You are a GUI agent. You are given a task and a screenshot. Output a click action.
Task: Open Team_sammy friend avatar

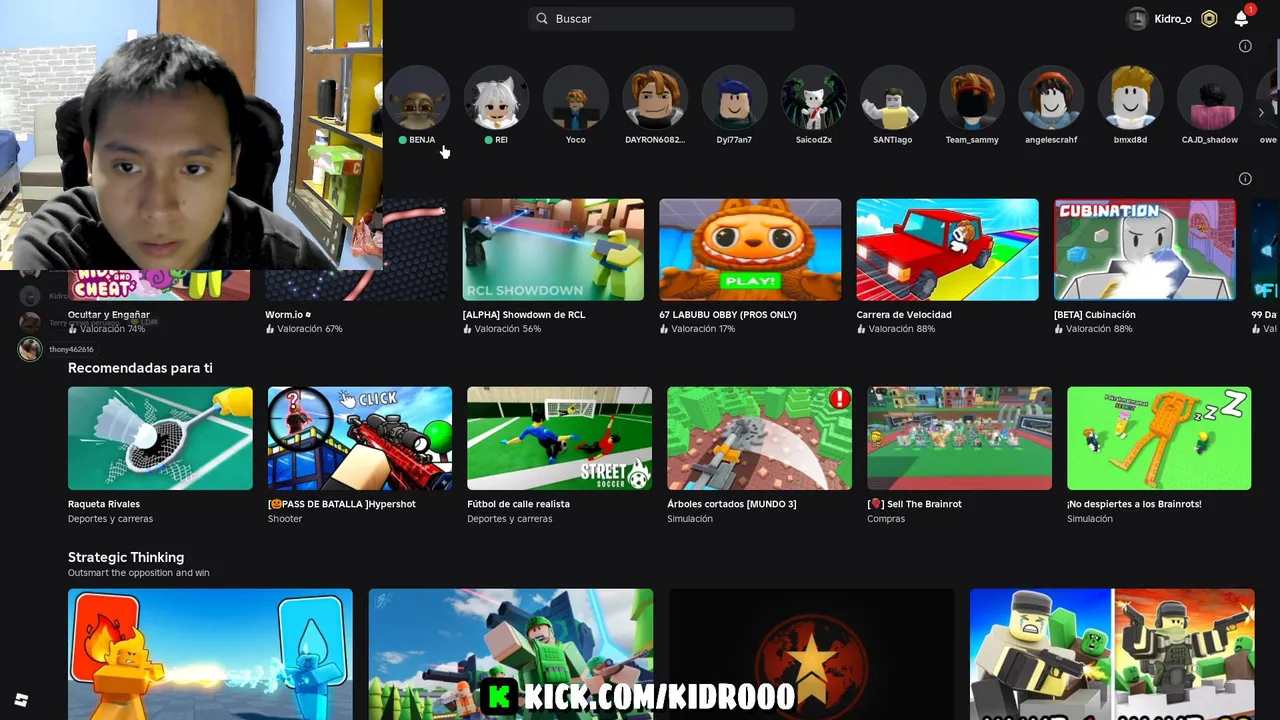pyautogui.click(x=972, y=98)
